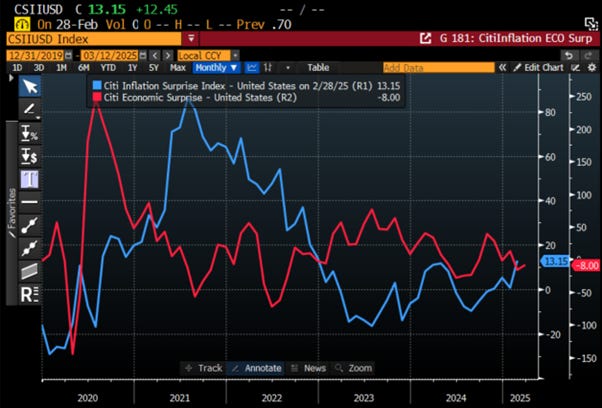Open the Monthly periodicity dropdown

pyautogui.click(x=216, y=68)
